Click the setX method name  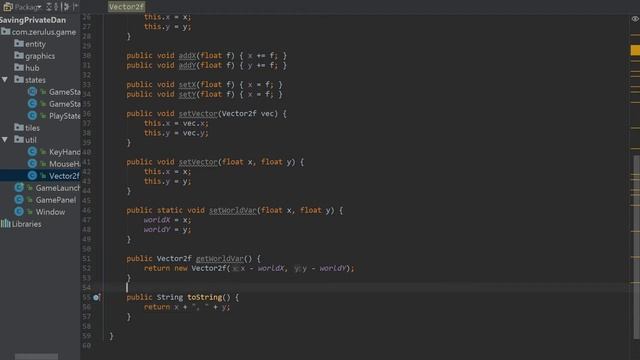click(187, 84)
